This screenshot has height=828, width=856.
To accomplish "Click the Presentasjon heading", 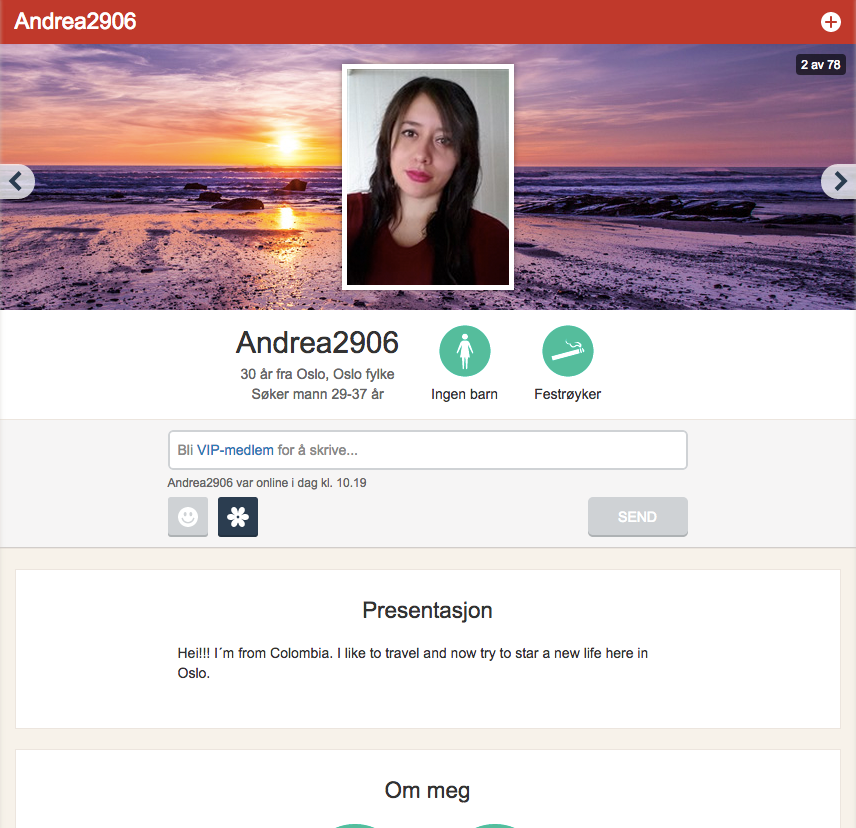I will pos(427,610).
